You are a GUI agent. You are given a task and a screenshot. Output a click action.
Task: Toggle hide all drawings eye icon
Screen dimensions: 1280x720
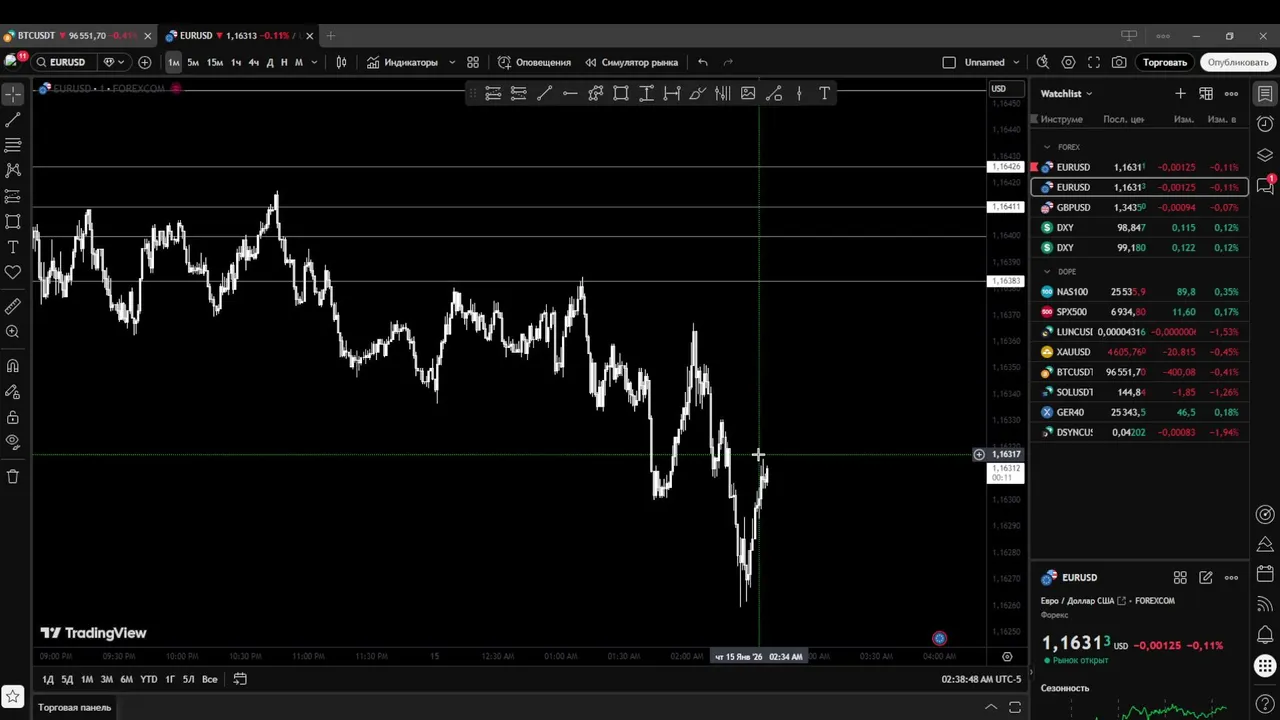coord(13,442)
